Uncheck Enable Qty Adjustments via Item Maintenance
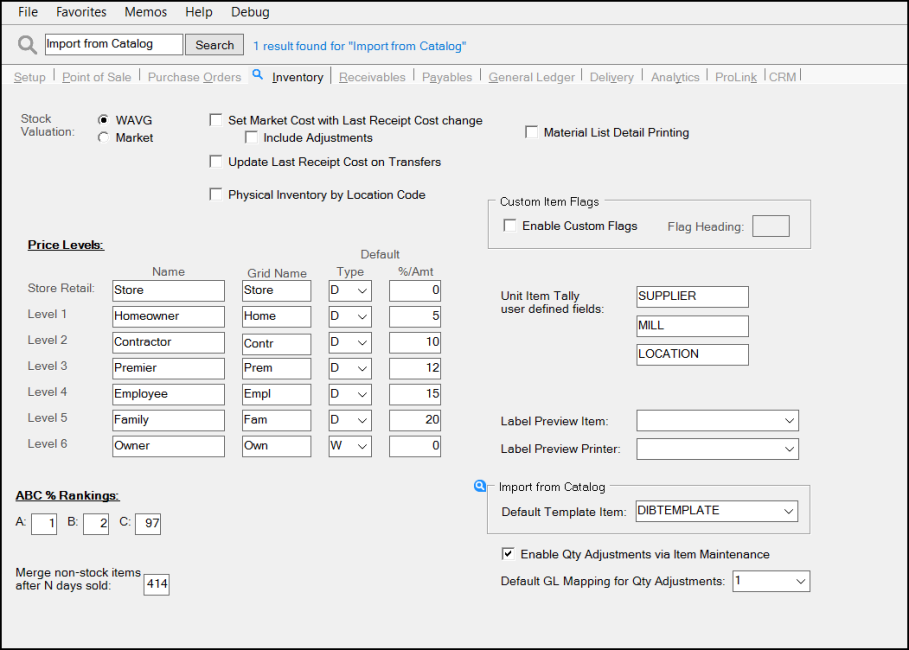909x650 pixels. [508, 554]
